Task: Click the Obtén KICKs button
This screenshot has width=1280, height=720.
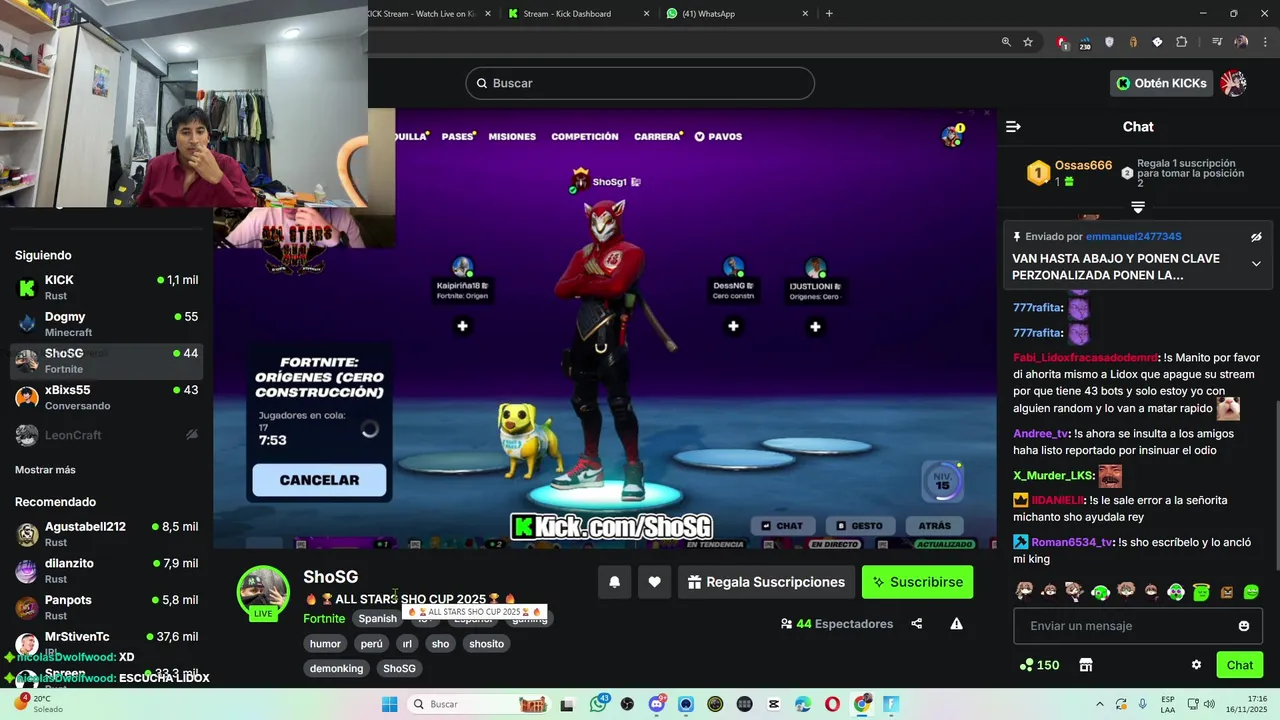Action: click(1162, 83)
